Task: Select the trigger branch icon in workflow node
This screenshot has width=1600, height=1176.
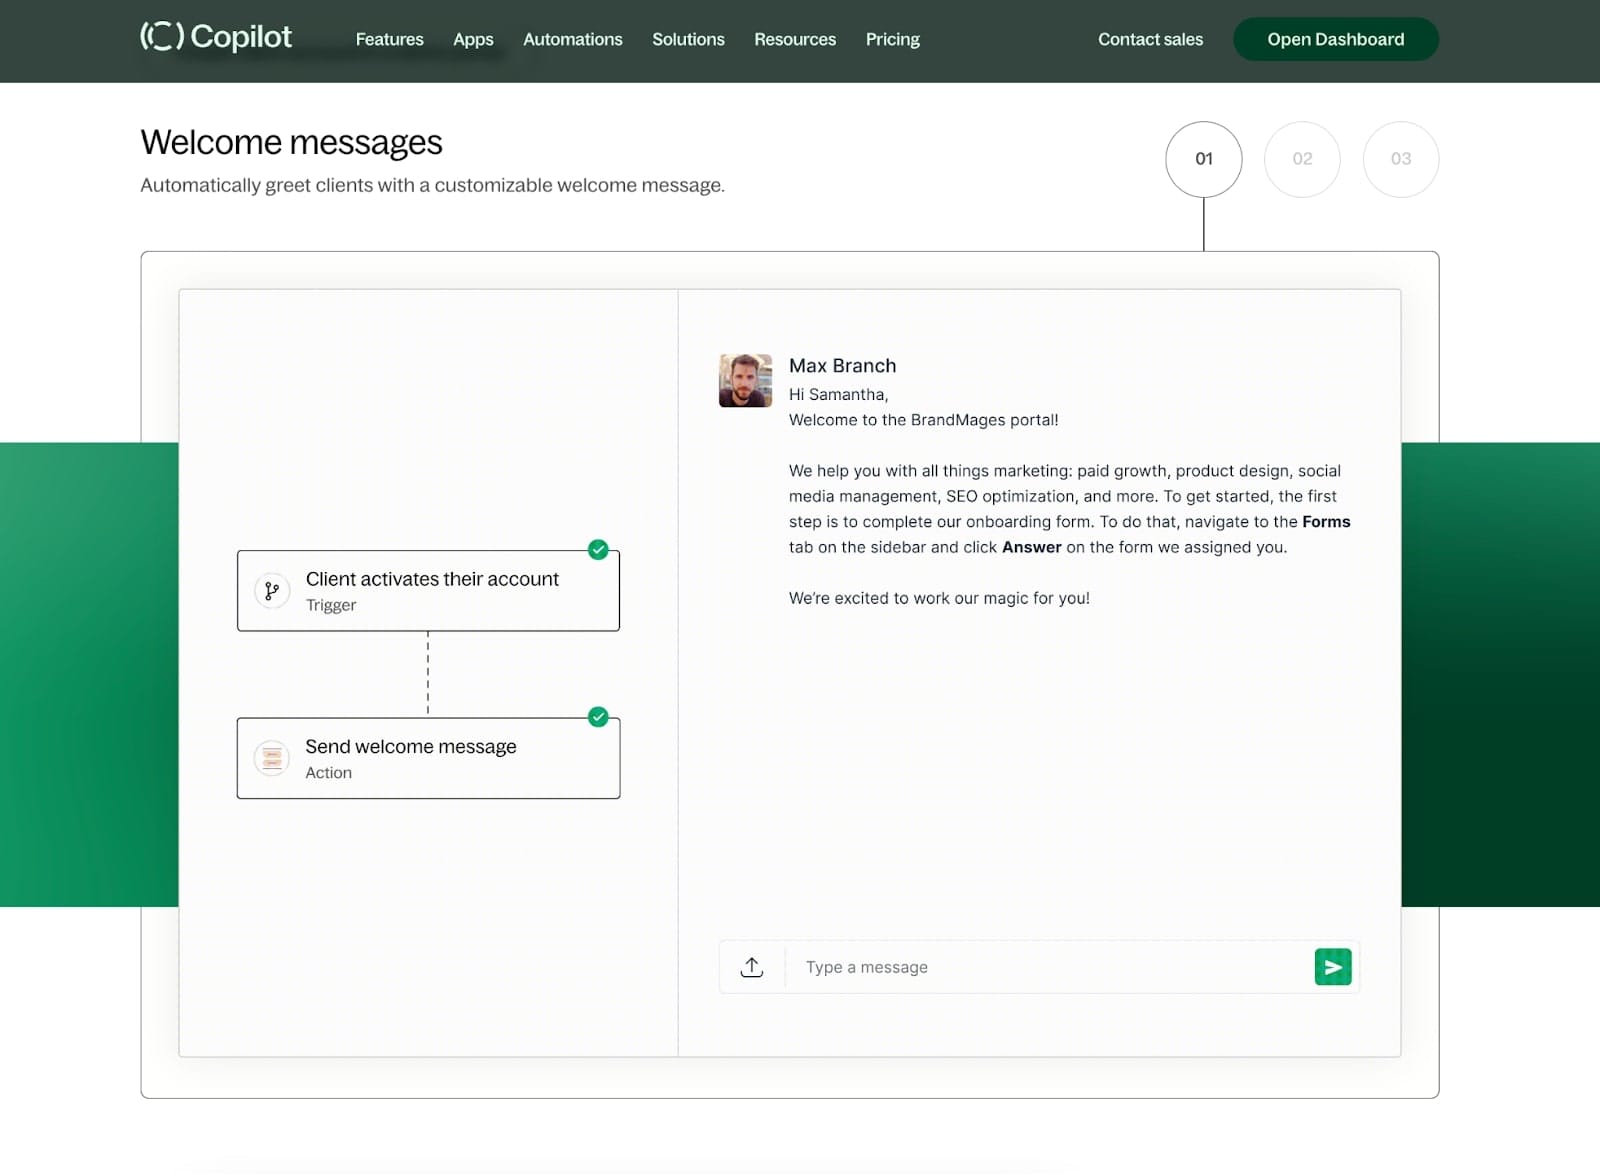Action: click(x=271, y=590)
